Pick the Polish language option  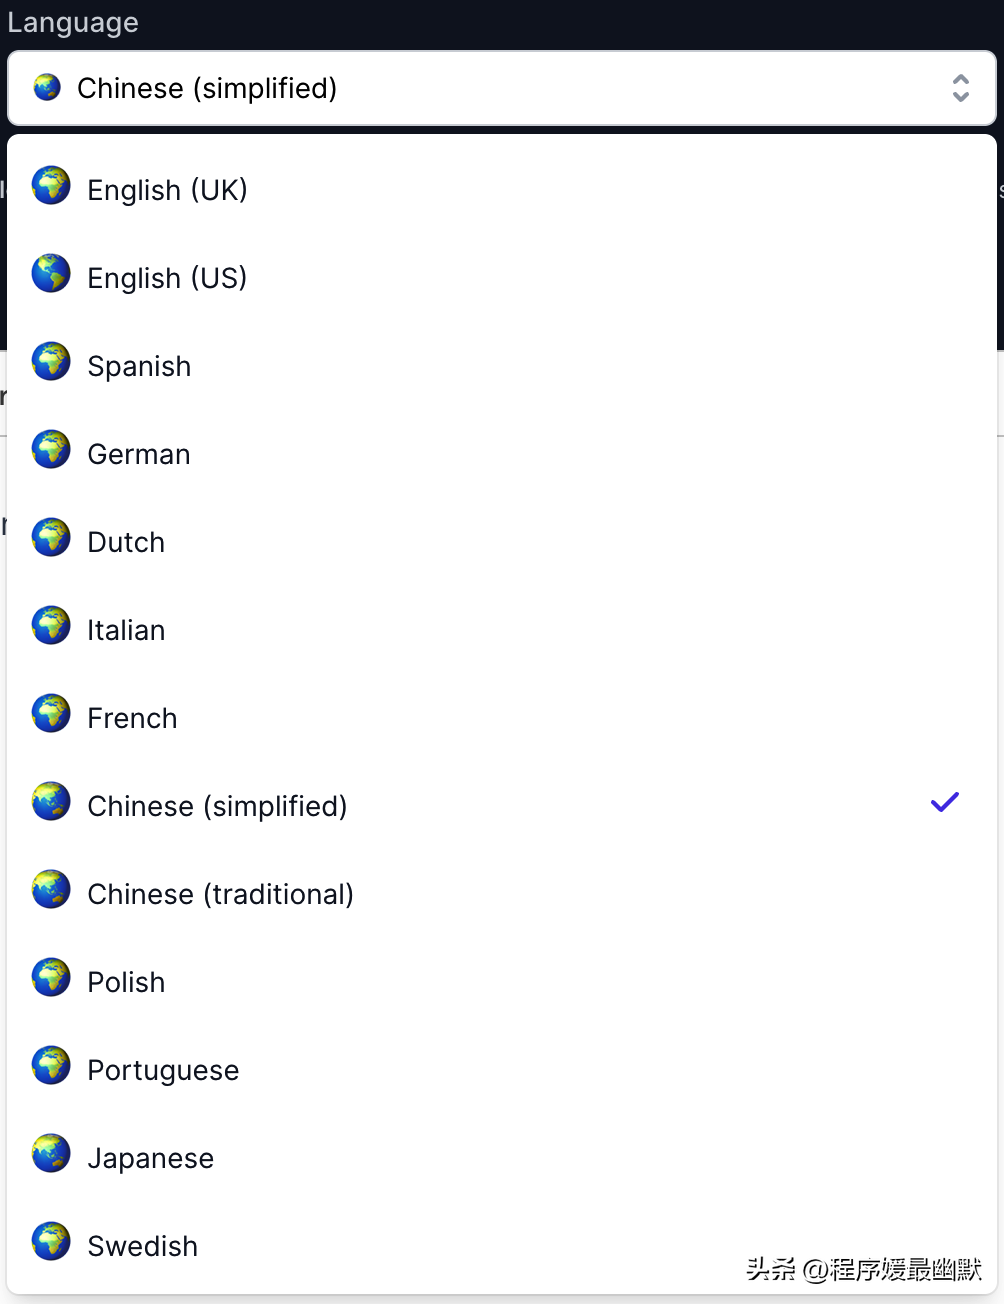click(126, 982)
